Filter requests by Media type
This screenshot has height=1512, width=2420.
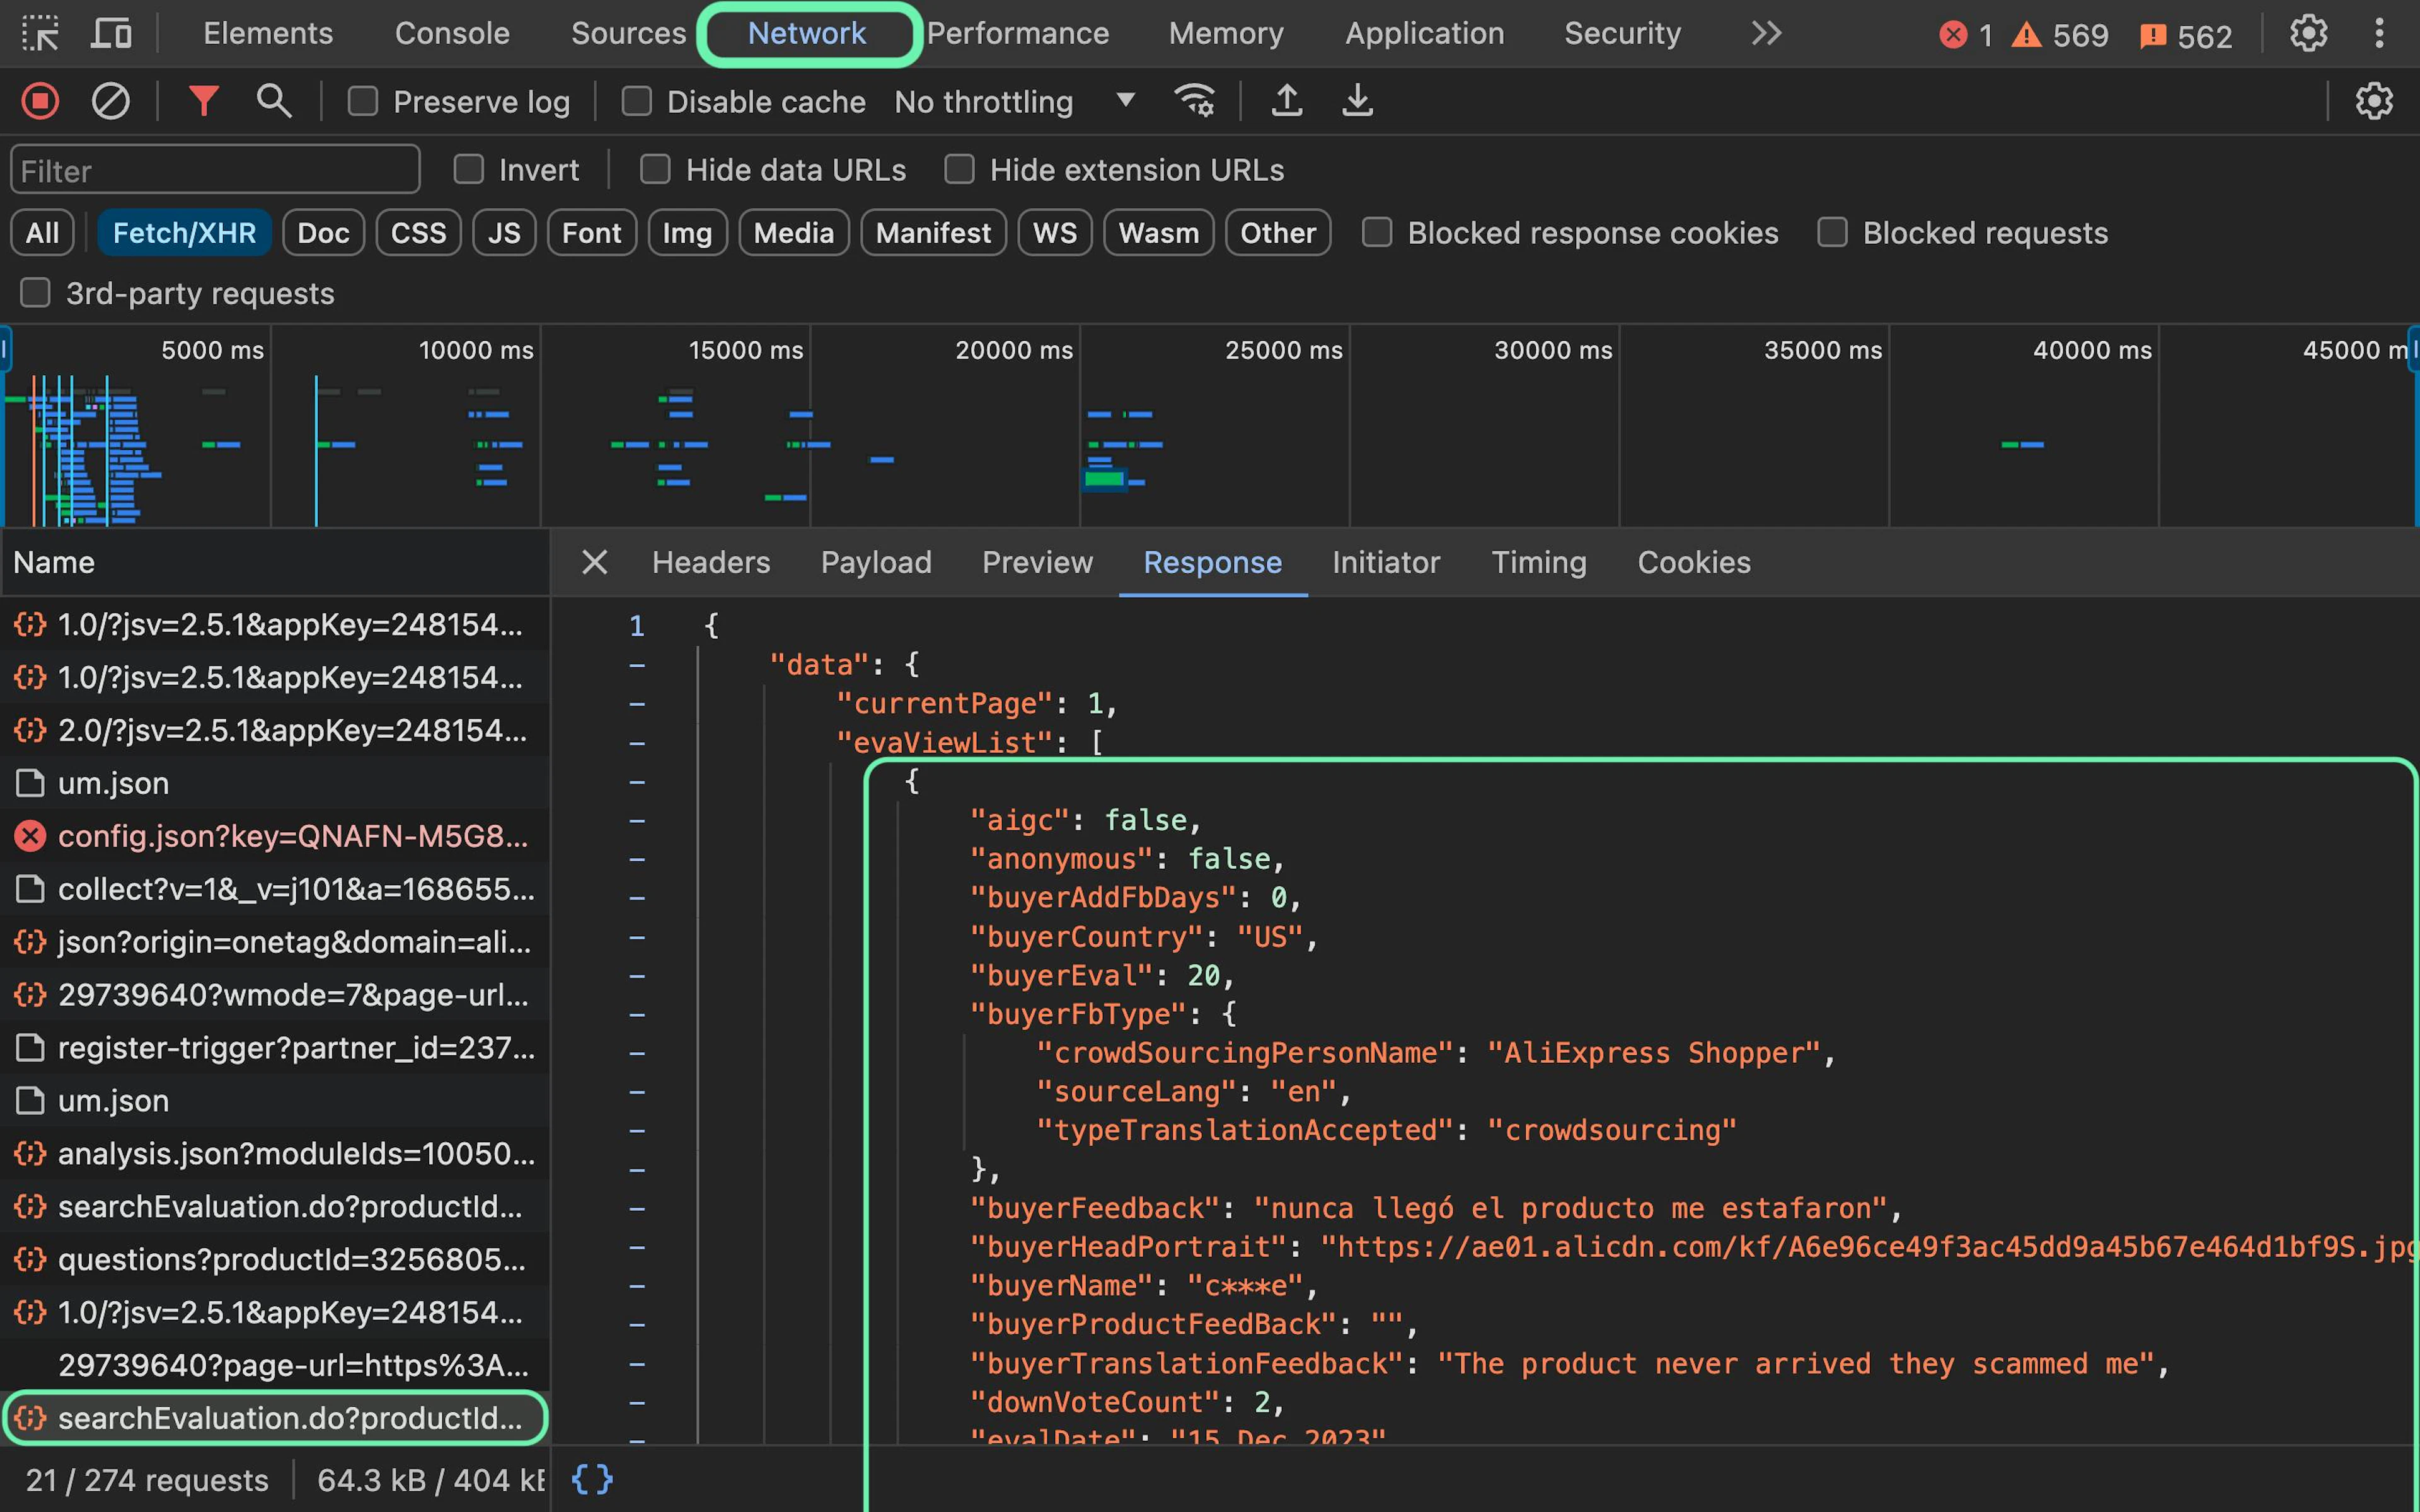pos(793,233)
